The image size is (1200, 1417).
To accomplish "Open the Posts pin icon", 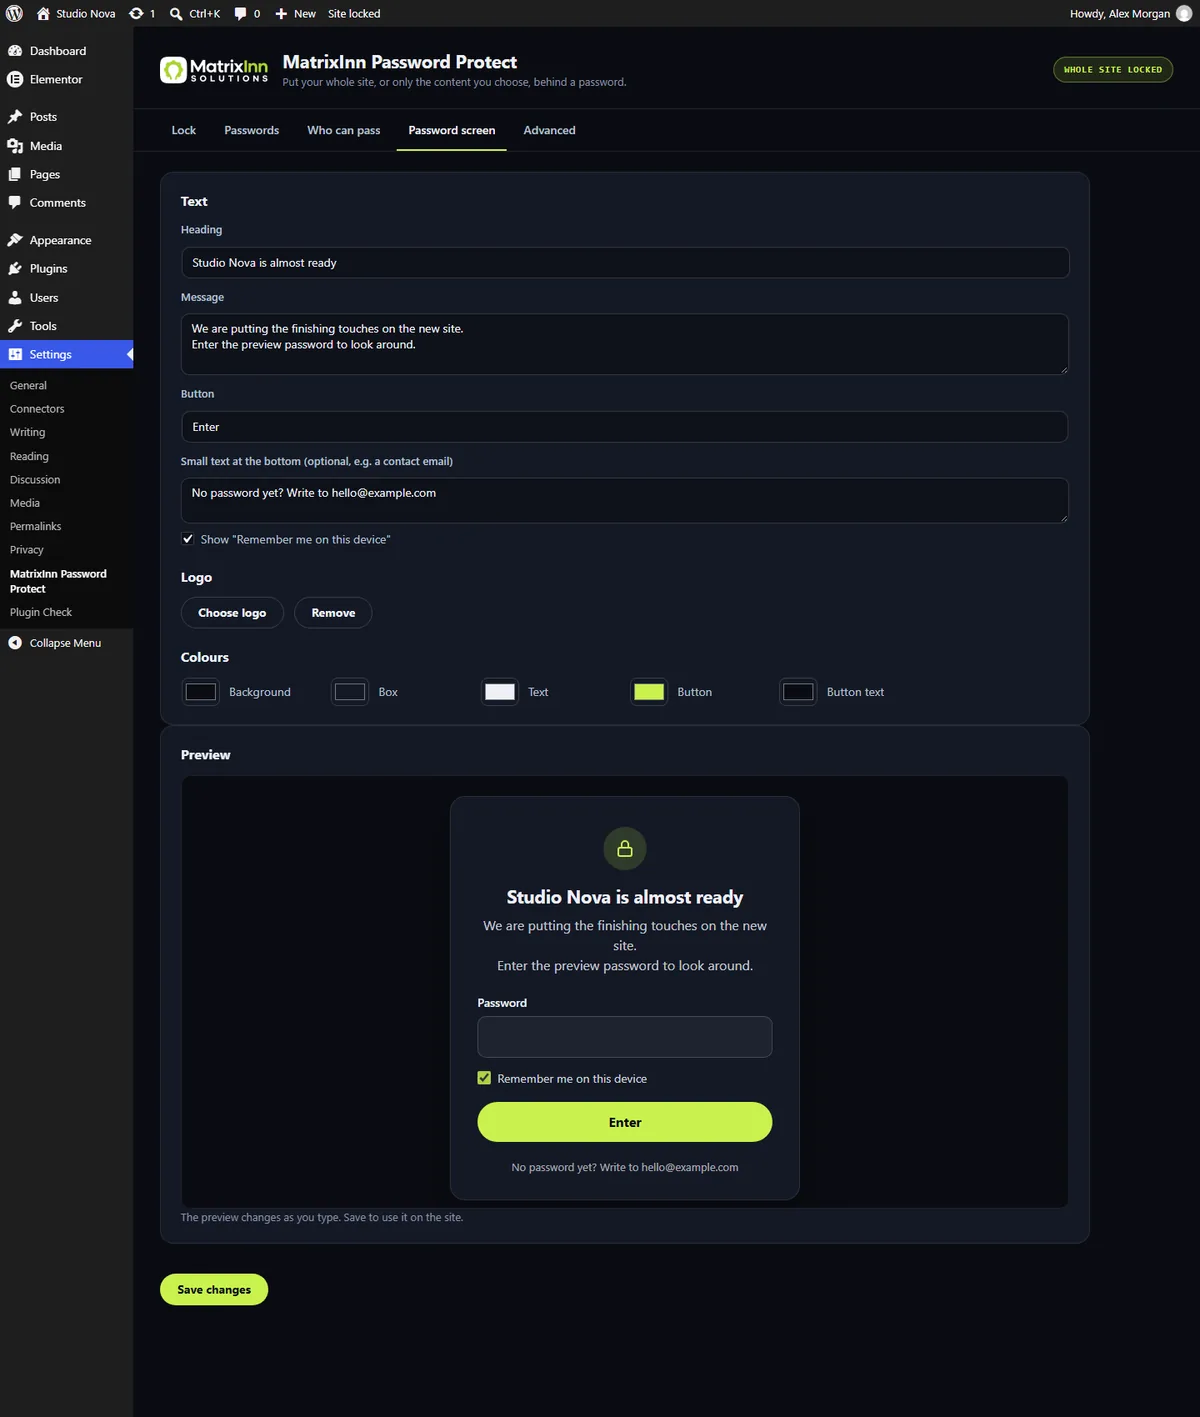I will coord(15,117).
